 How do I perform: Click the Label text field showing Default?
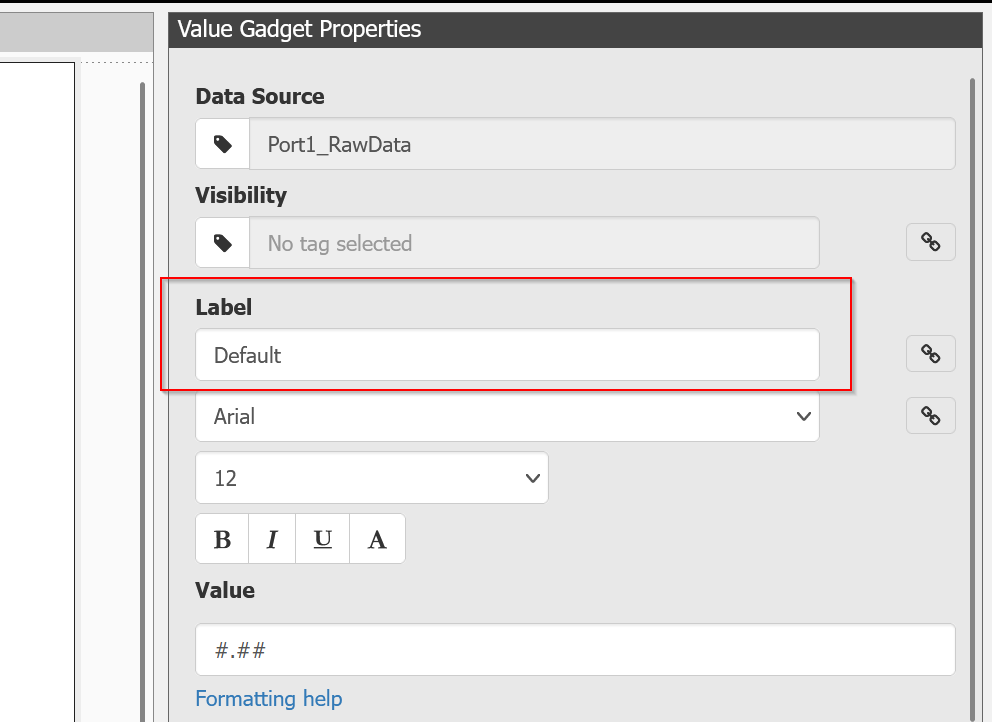(507, 355)
